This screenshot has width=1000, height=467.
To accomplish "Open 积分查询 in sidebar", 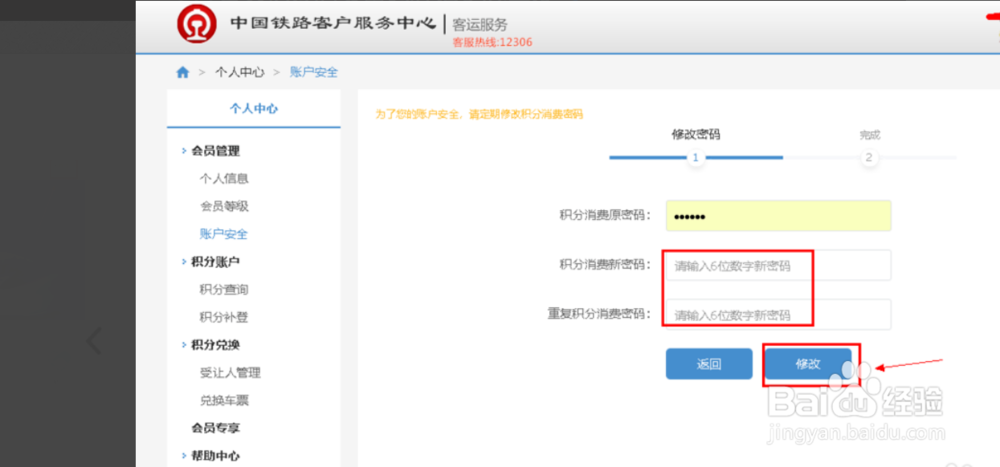I will pos(224,290).
